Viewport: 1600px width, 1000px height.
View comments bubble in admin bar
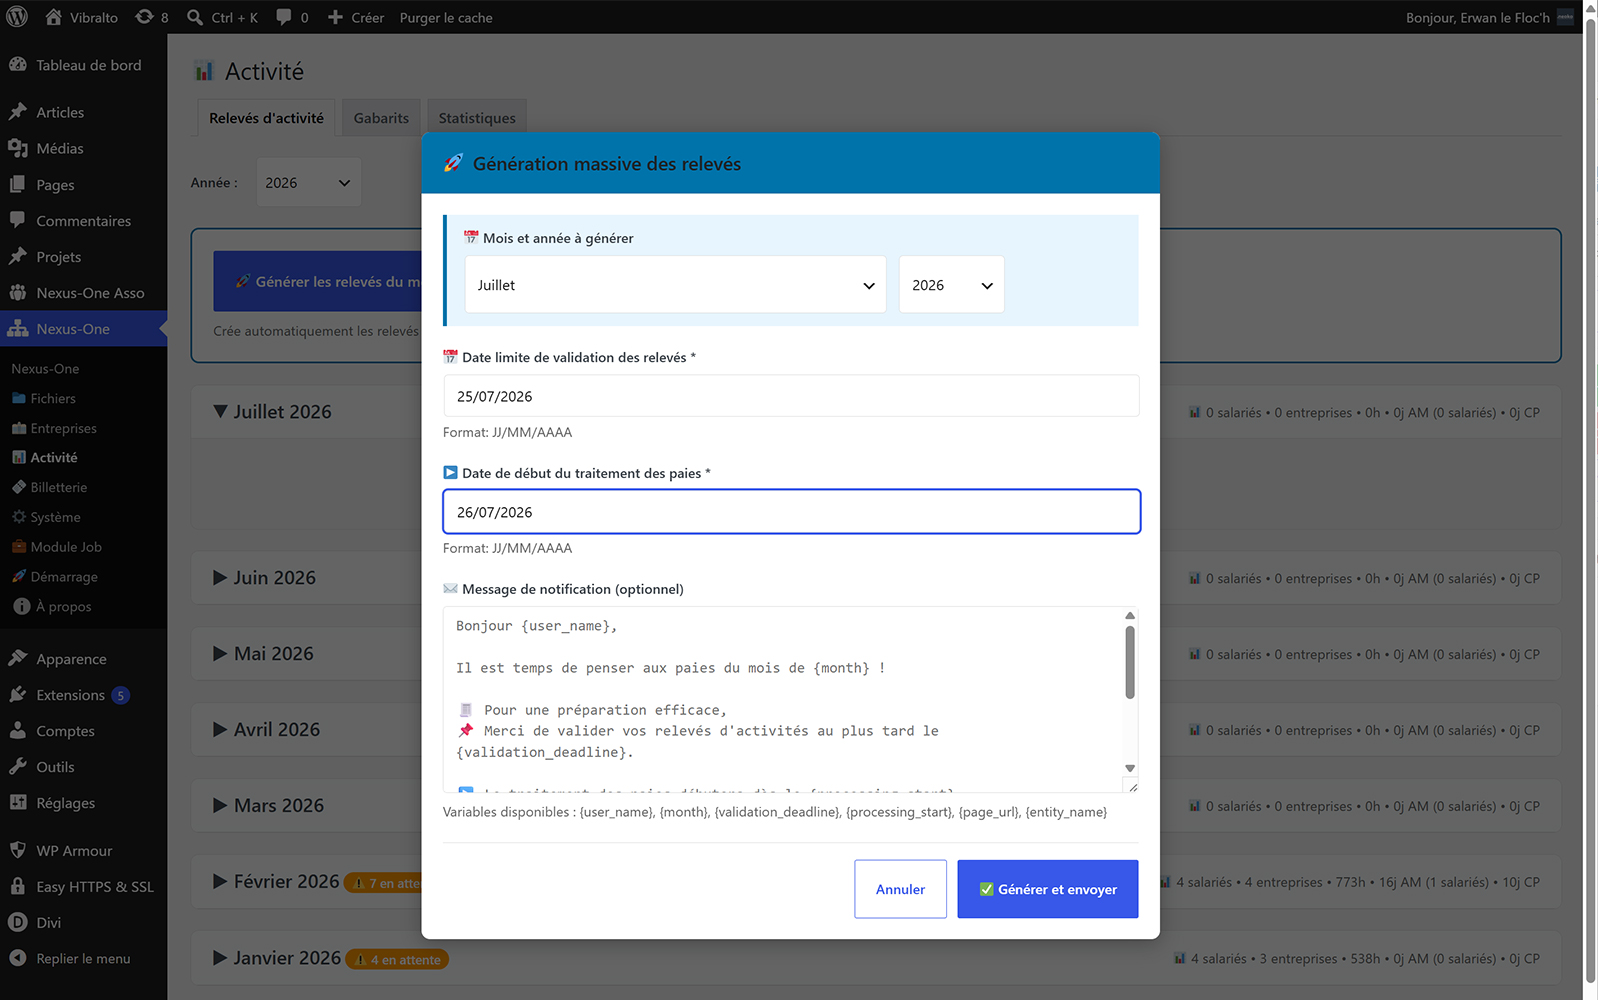pos(292,17)
